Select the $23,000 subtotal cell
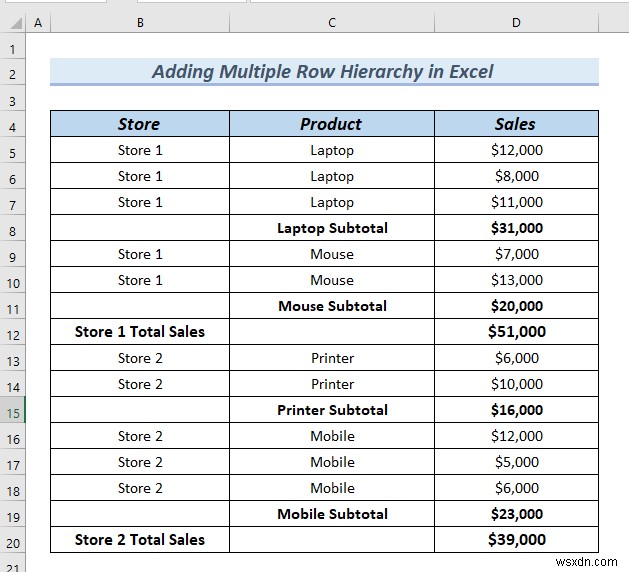Viewport: 629px width, 572px height. [516, 514]
